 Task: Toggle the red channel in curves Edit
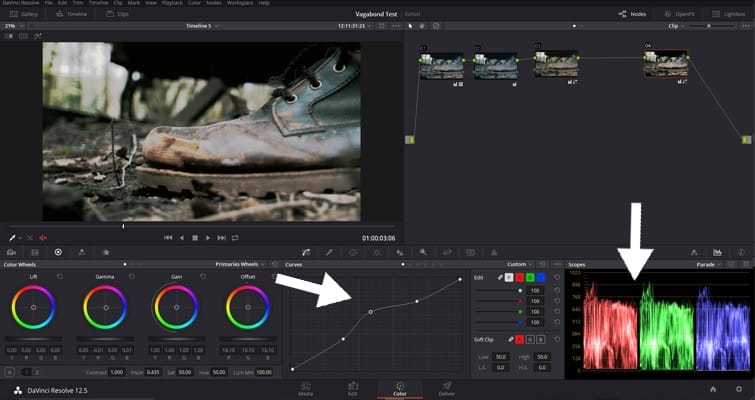521,277
